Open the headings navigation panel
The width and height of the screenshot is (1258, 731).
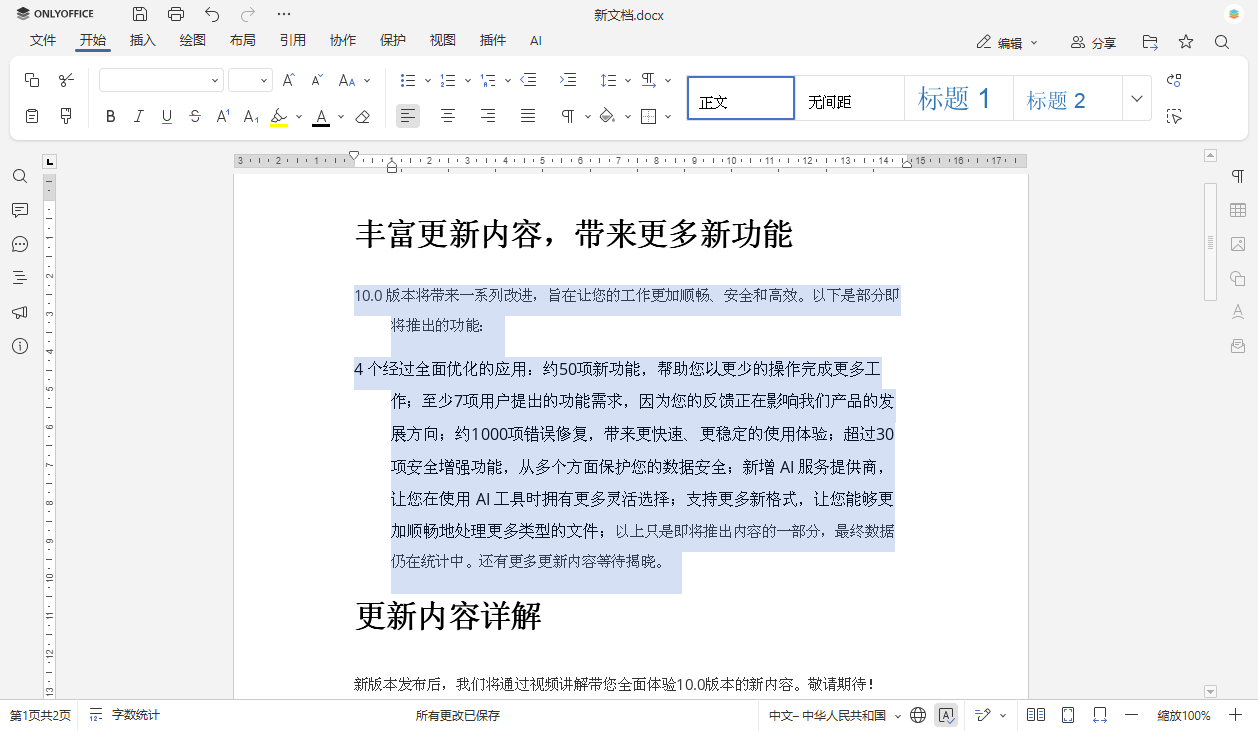(x=19, y=278)
